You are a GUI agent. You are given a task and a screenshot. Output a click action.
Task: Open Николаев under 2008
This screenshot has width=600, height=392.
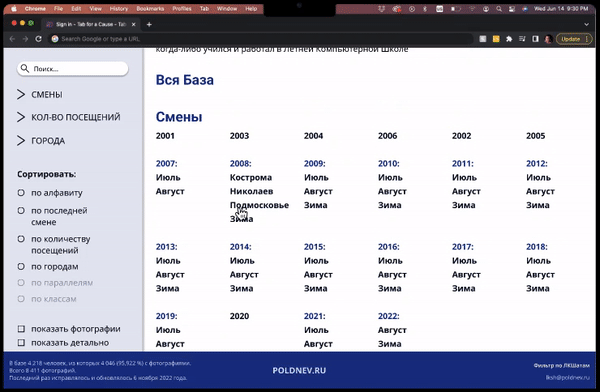(251, 191)
